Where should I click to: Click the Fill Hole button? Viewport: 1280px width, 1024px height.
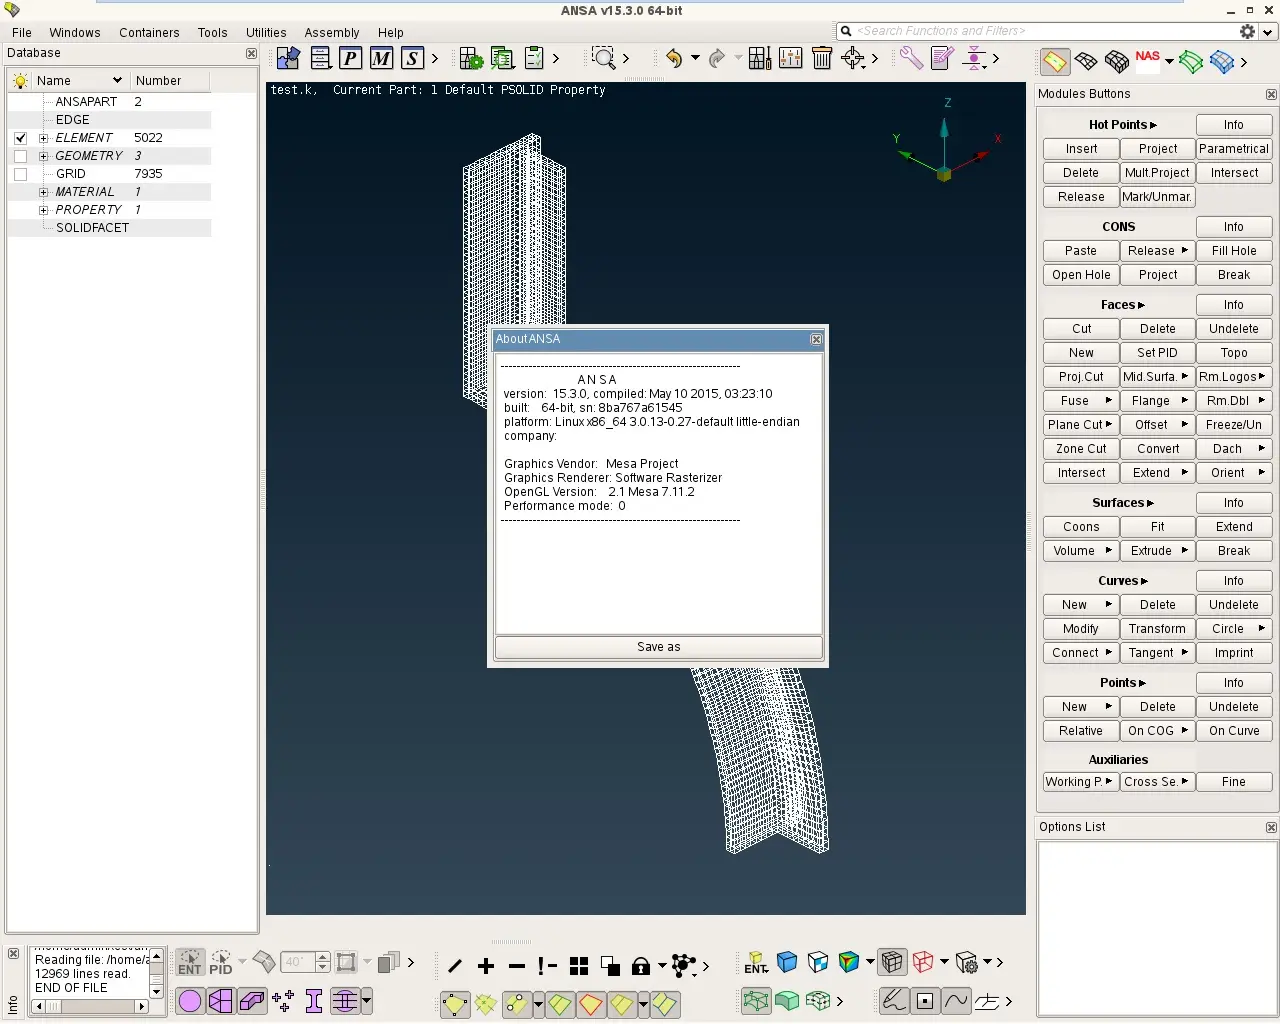1234,251
